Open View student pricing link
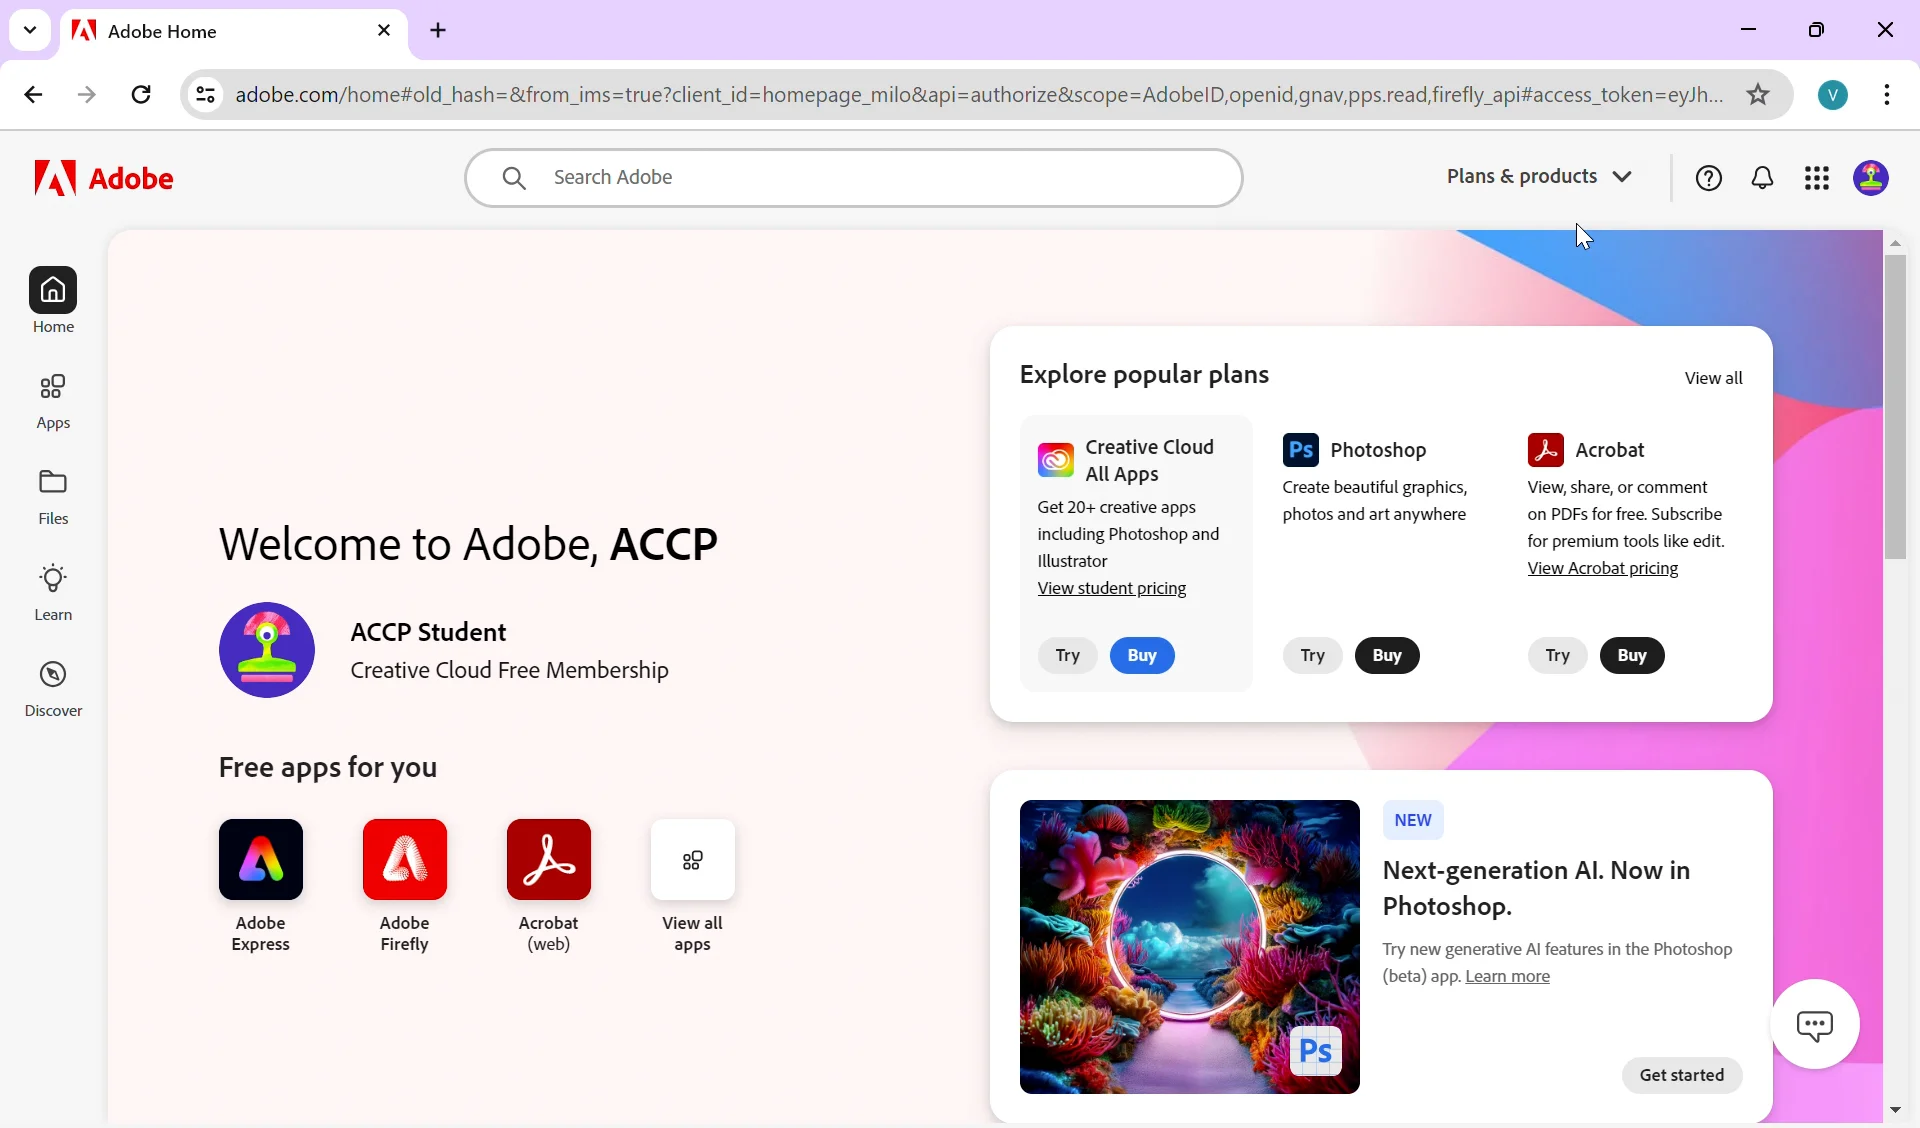Screen dimensions: 1920x1128 click(1112, 589)
